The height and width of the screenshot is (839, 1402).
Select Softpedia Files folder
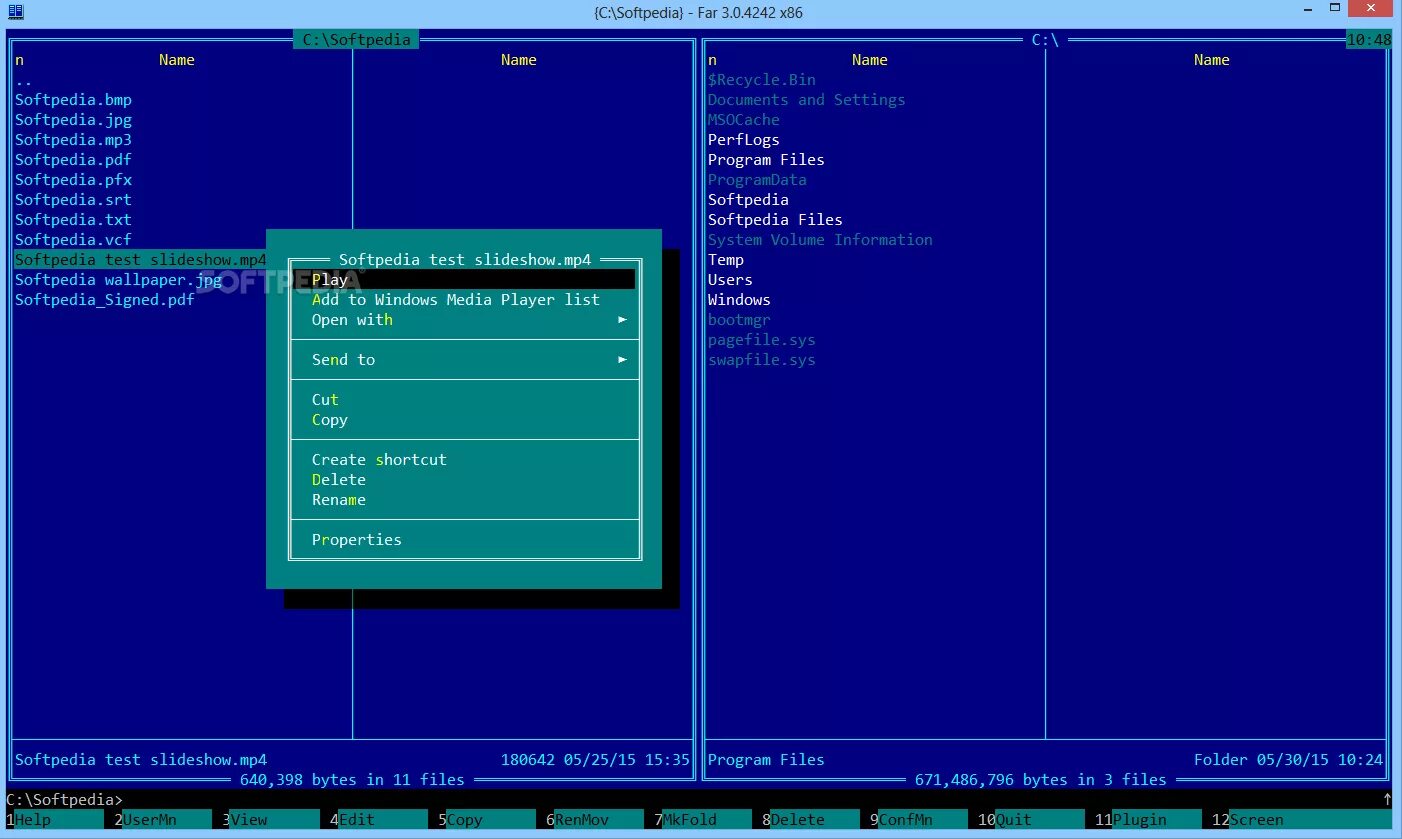(775, 220)
